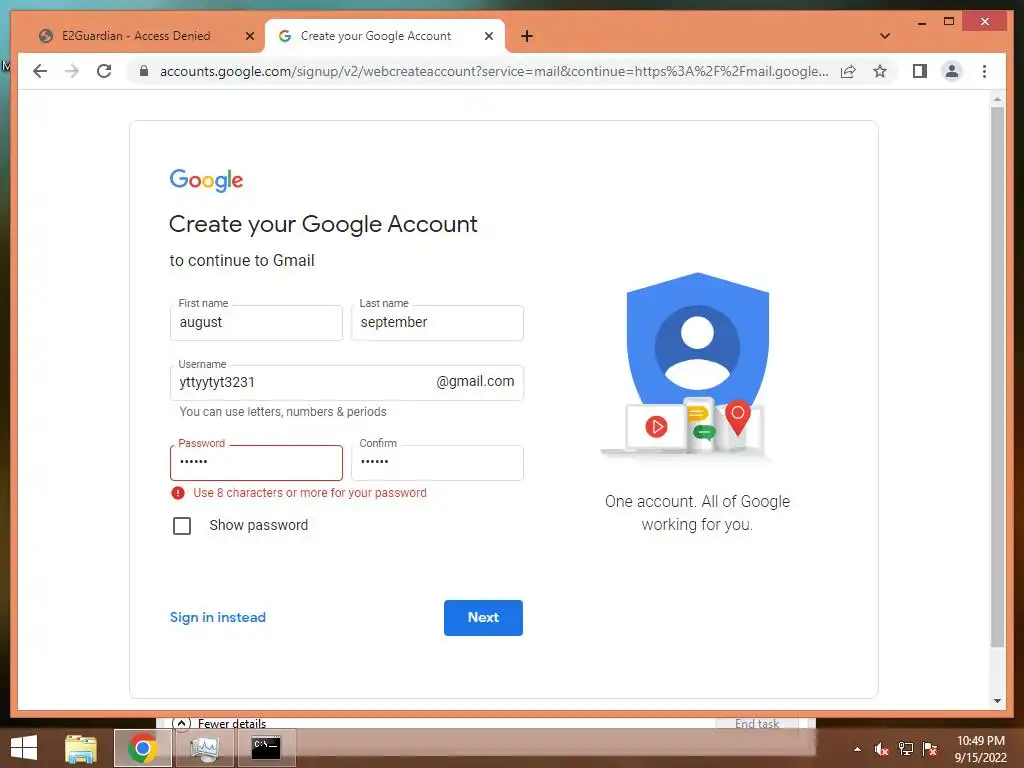Click the muted volume tray icon
The width and height of the screenshot is (1024, 768).
tap(881, 749)
